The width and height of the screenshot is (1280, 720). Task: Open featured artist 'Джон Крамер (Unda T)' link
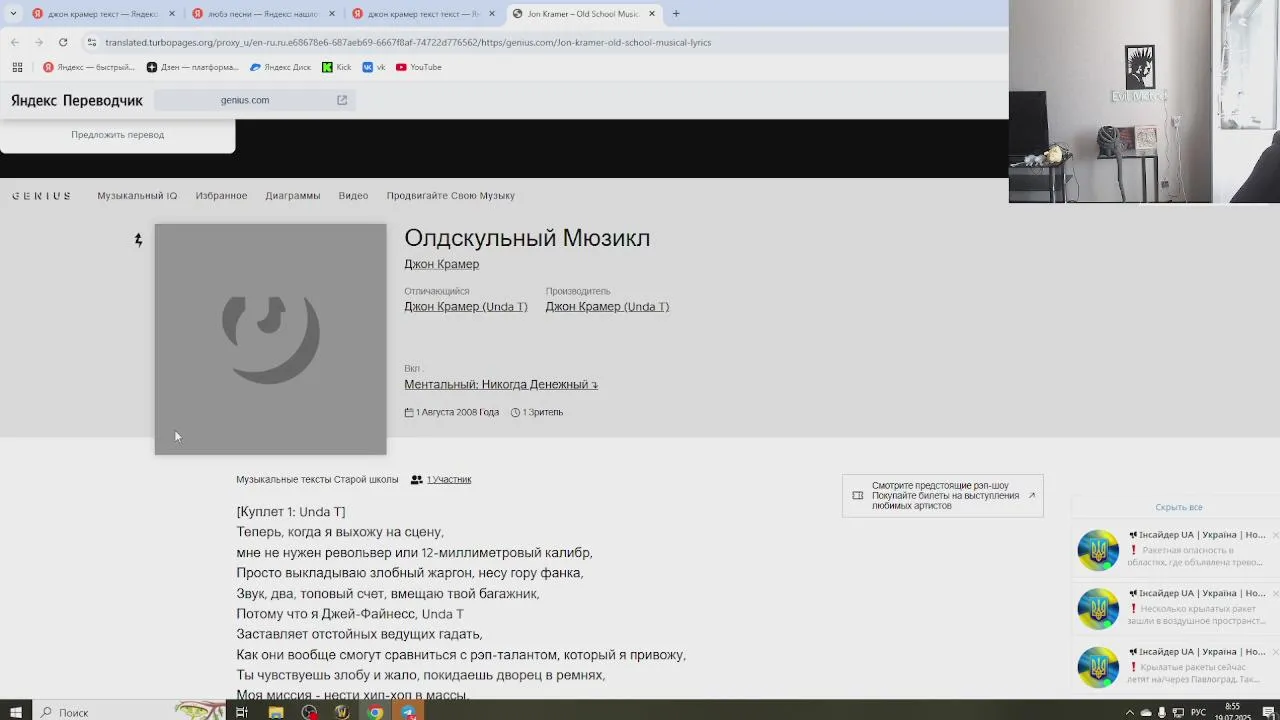click(466, 307)
